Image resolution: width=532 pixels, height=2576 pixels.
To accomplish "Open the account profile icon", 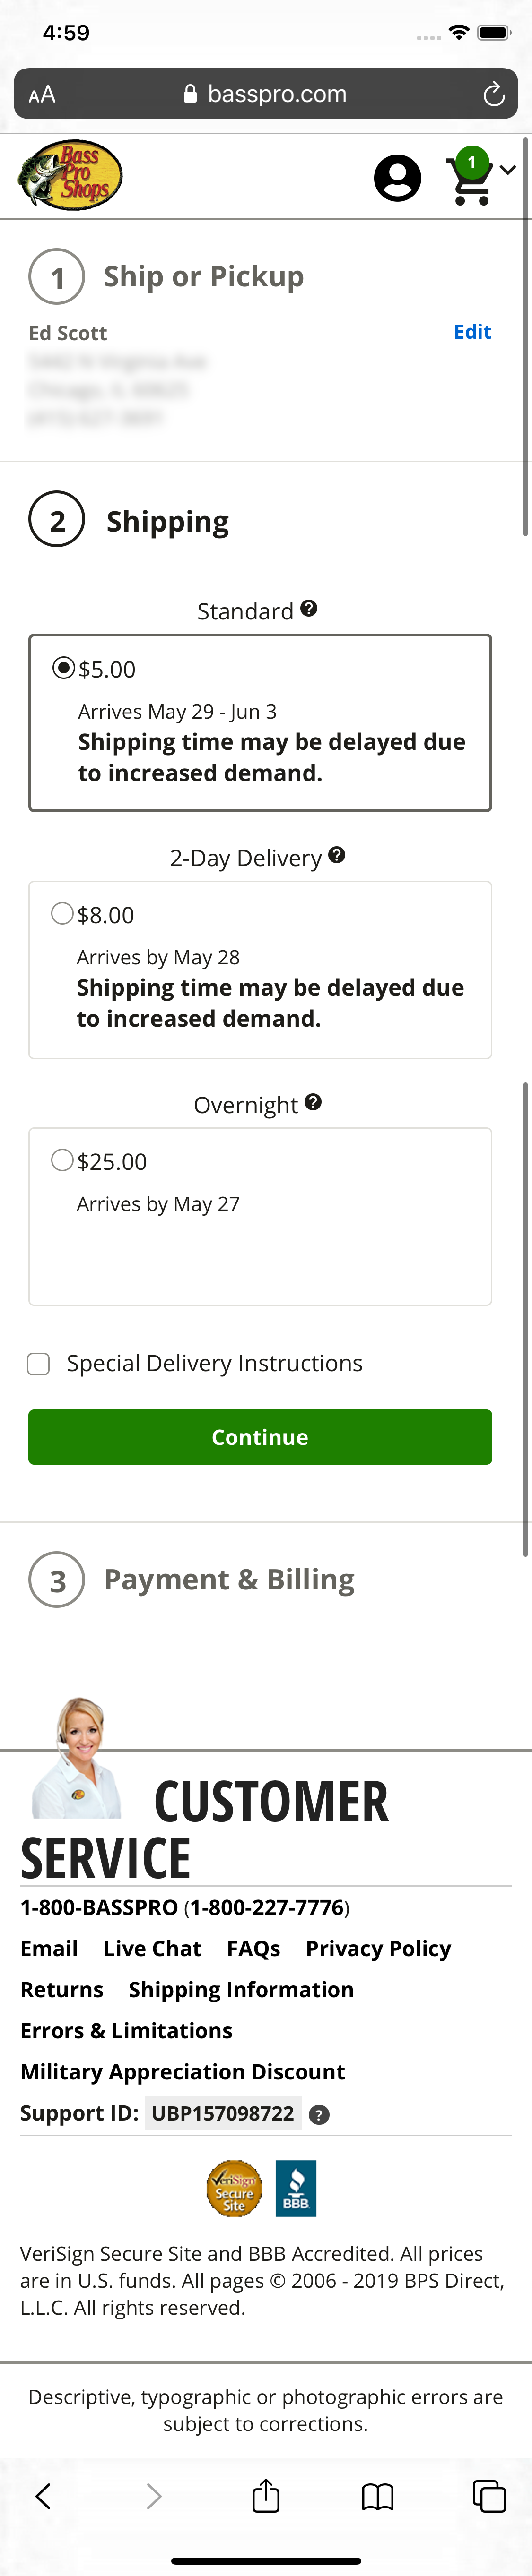I will (x=397, y=178).
